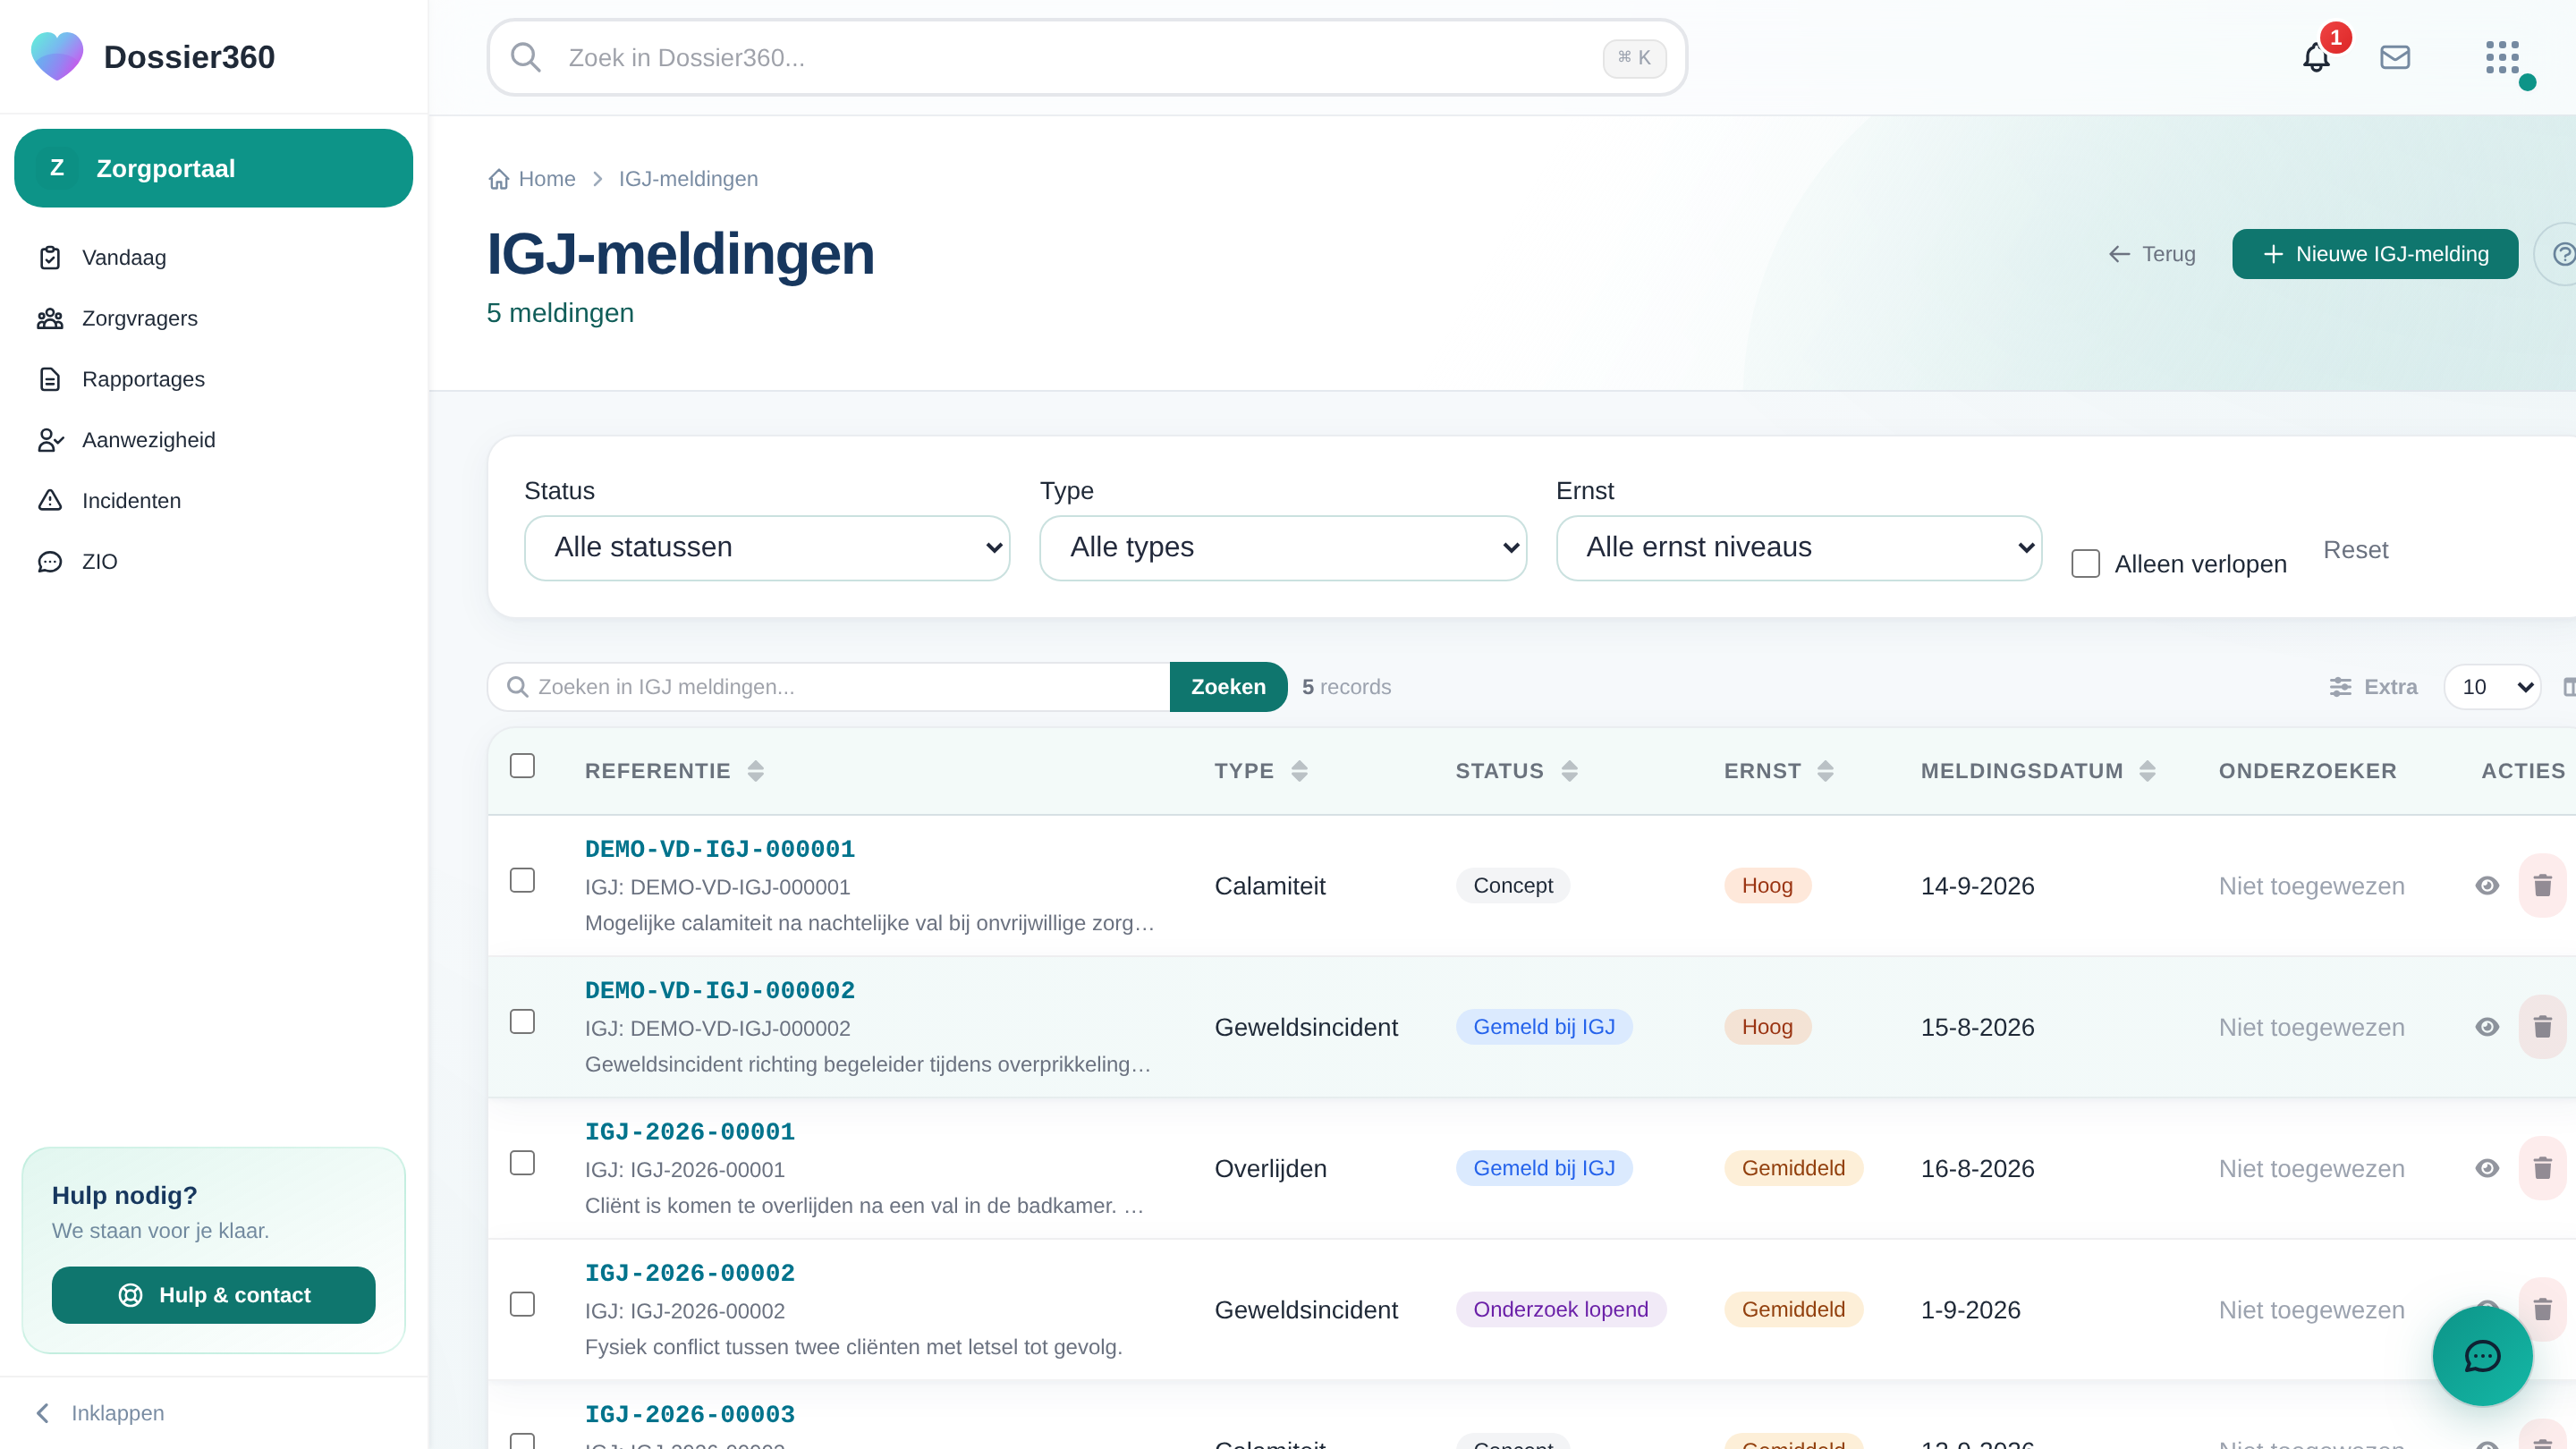The height and width of the screenshot is (1449, 2576).
Task: Check the DEMO-VD-IGJ-000002 row checkbox
Action: tap(522, 1022)
